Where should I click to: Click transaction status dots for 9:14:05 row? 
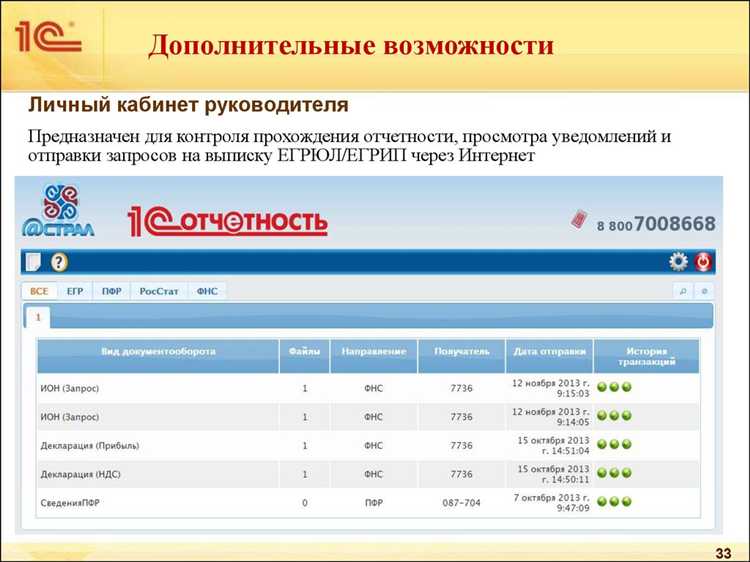click(614, 416)
